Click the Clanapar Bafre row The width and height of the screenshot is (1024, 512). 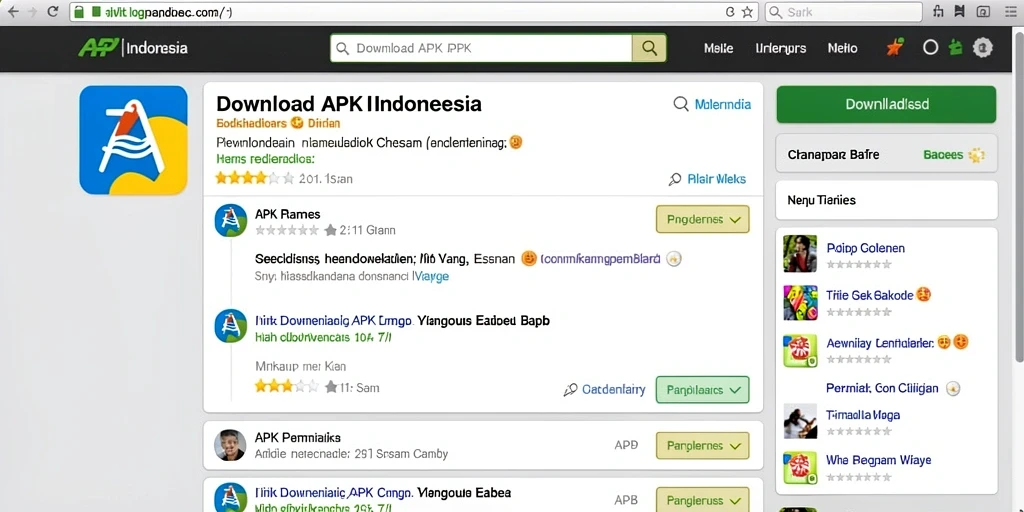[x=886, y=154]
